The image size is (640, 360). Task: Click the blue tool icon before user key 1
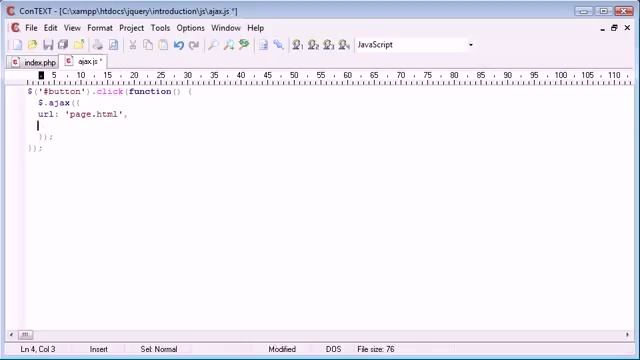pyautogui.click(x=278, y=45)
